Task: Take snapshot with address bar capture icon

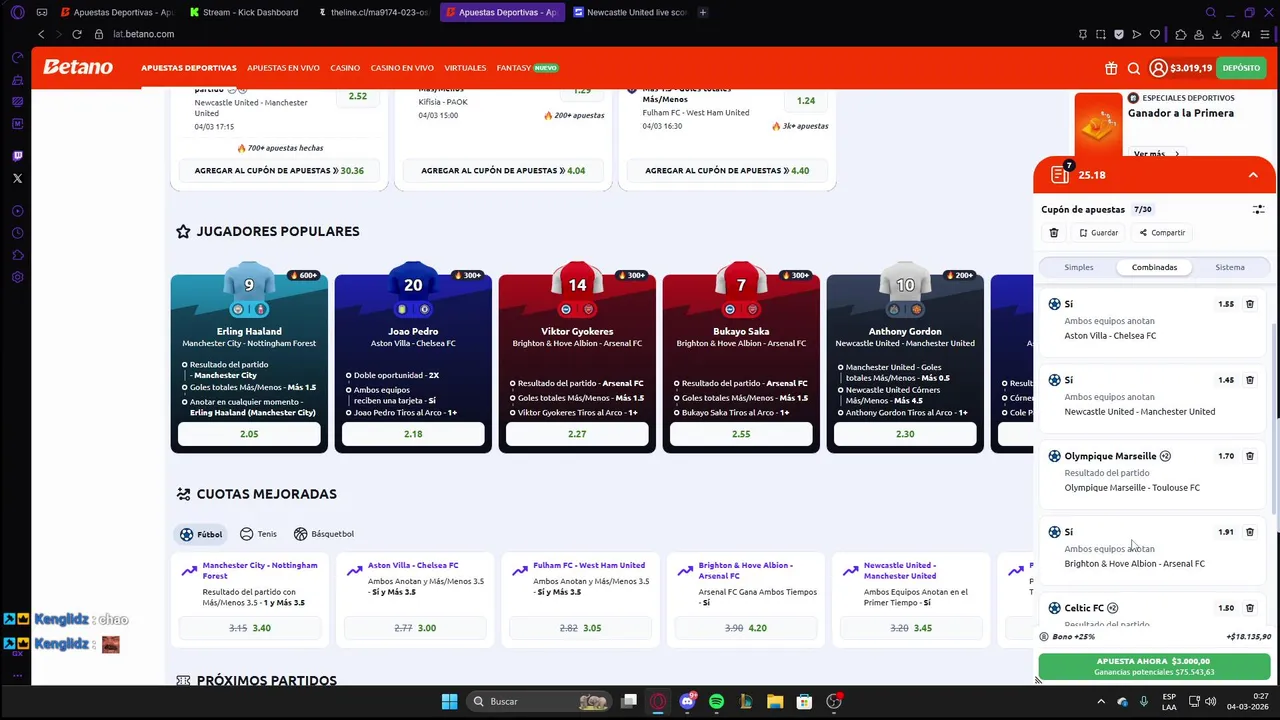Action: tap(1101, 34)
